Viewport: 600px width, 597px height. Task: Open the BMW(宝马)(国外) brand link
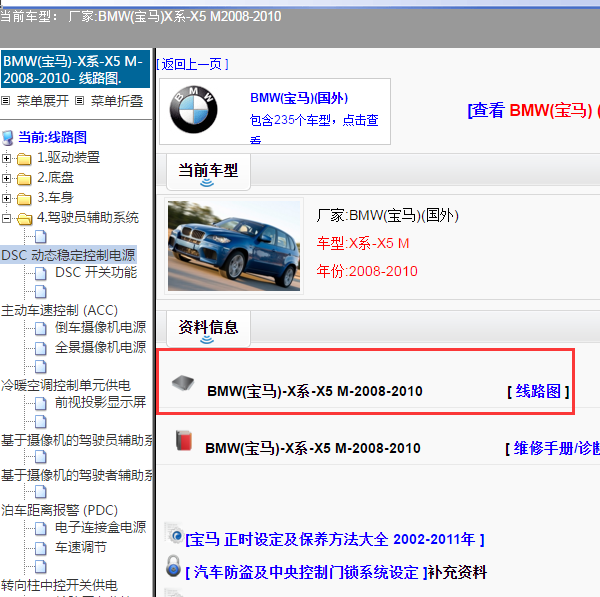coord(299,98)
